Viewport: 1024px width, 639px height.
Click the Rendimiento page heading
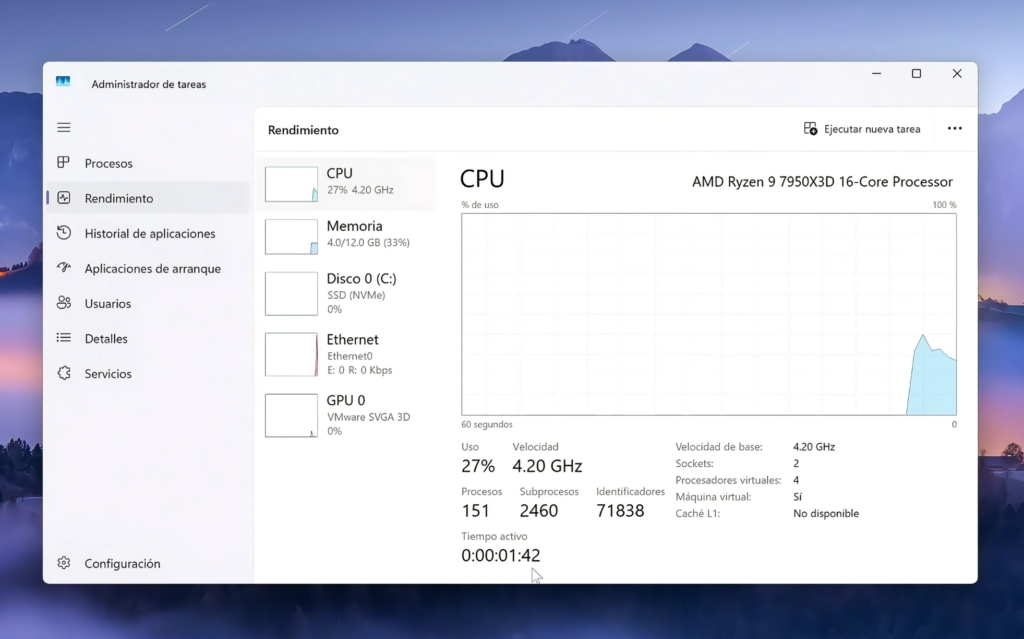point(303,130)
